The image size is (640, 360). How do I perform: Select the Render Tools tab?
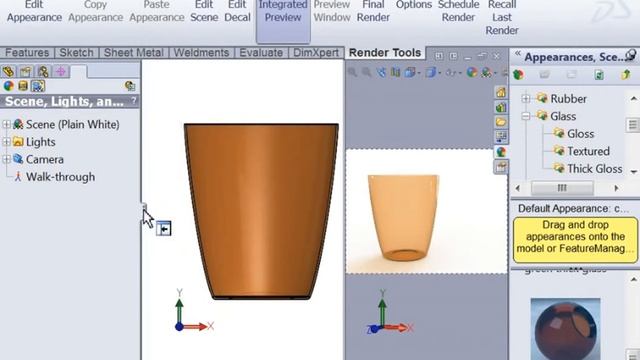tap(385, 53)
